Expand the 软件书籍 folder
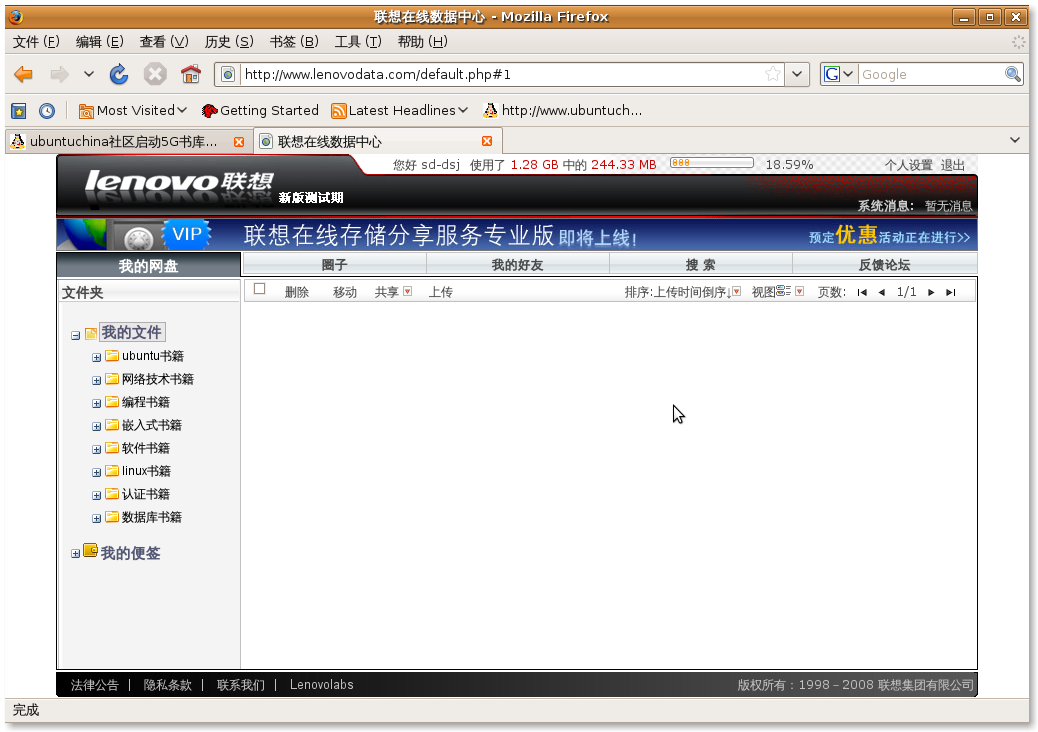The image size is (1038, 732). 97,450
